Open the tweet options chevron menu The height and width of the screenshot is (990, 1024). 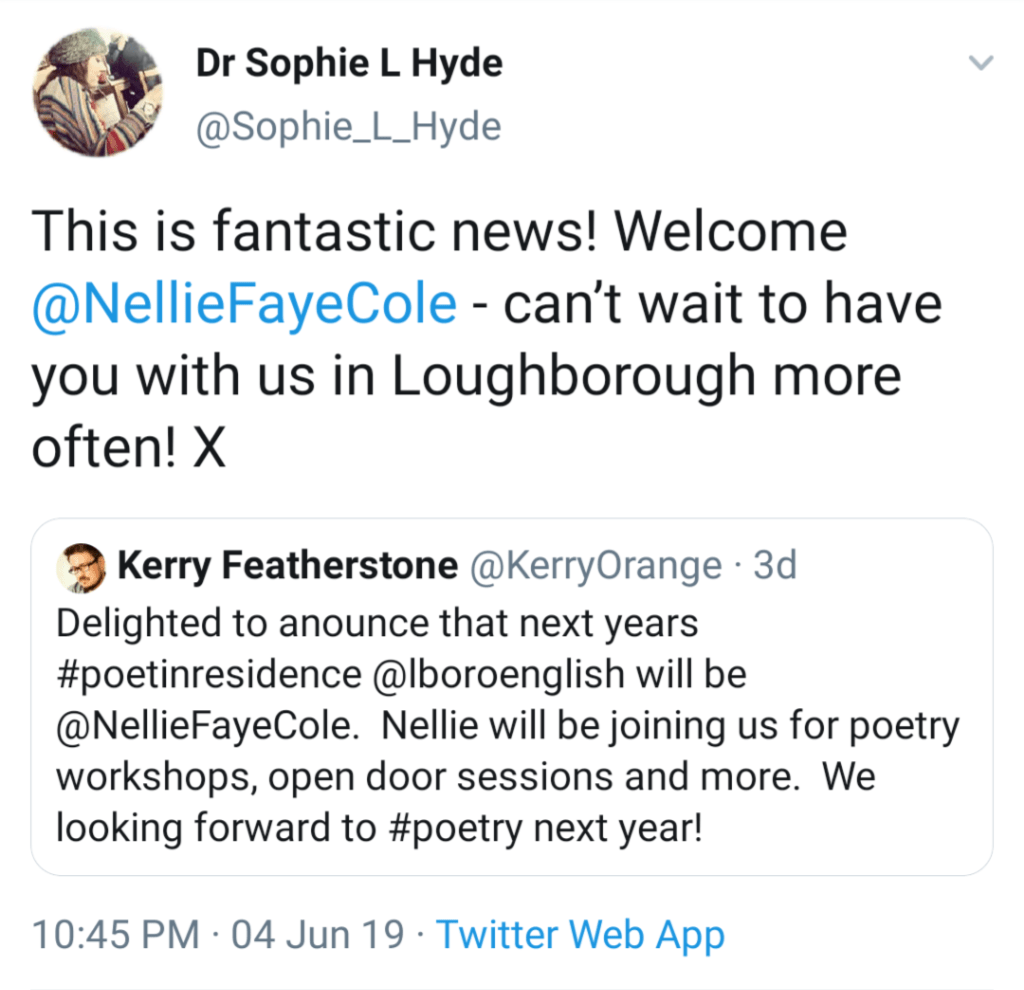tap(982, 64)
